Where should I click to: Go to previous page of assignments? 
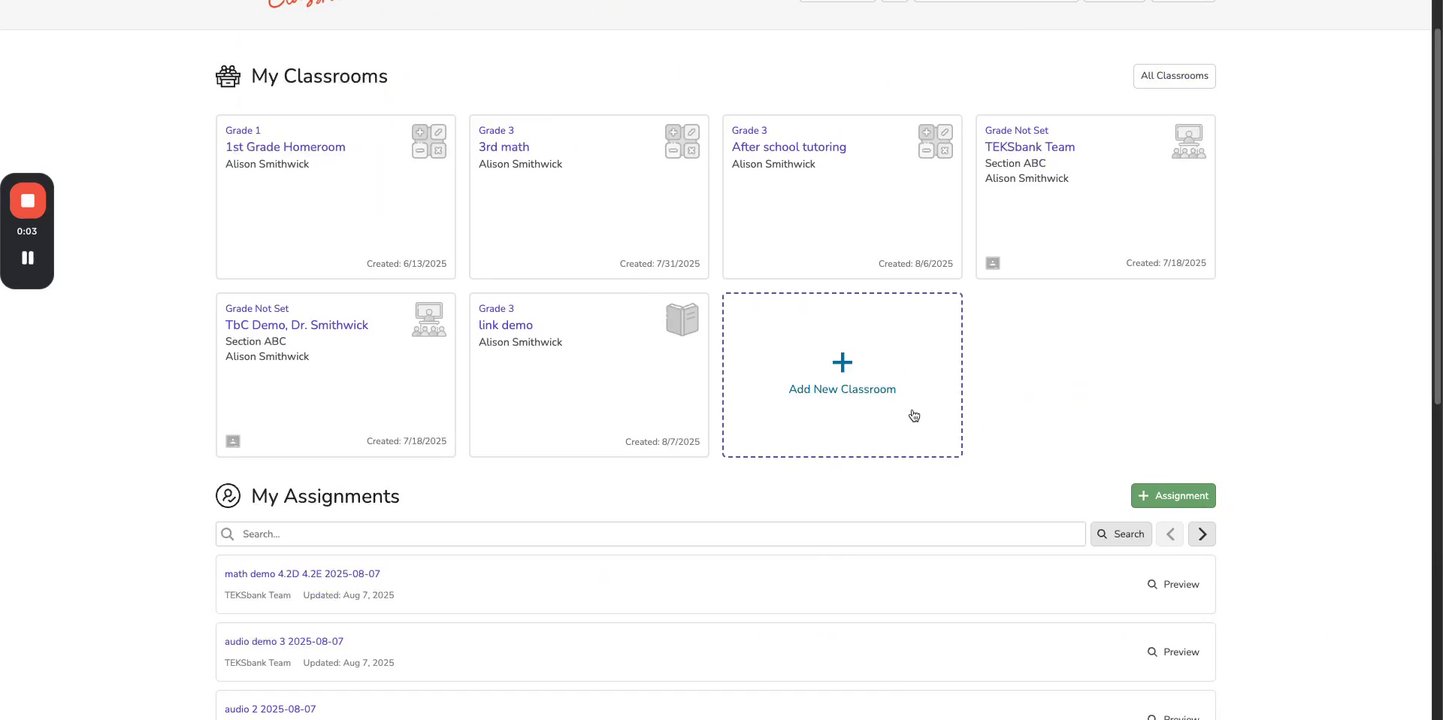1170,534
